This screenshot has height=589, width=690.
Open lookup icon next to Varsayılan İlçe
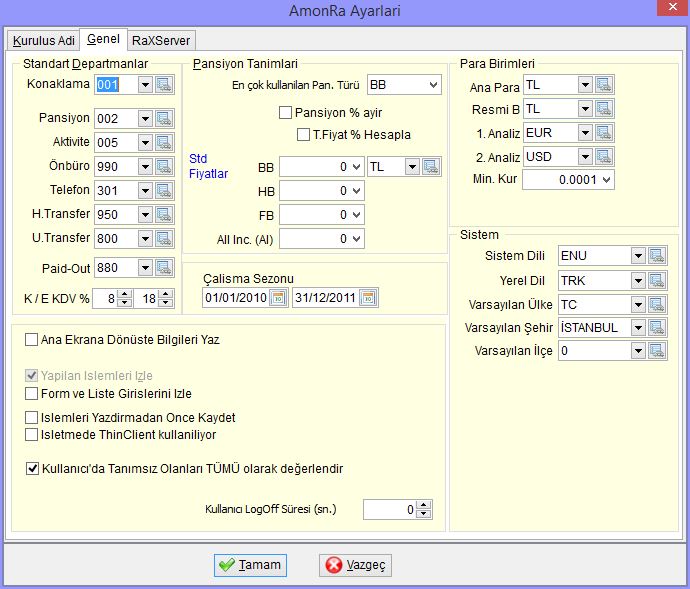click(x=657, y=350)
